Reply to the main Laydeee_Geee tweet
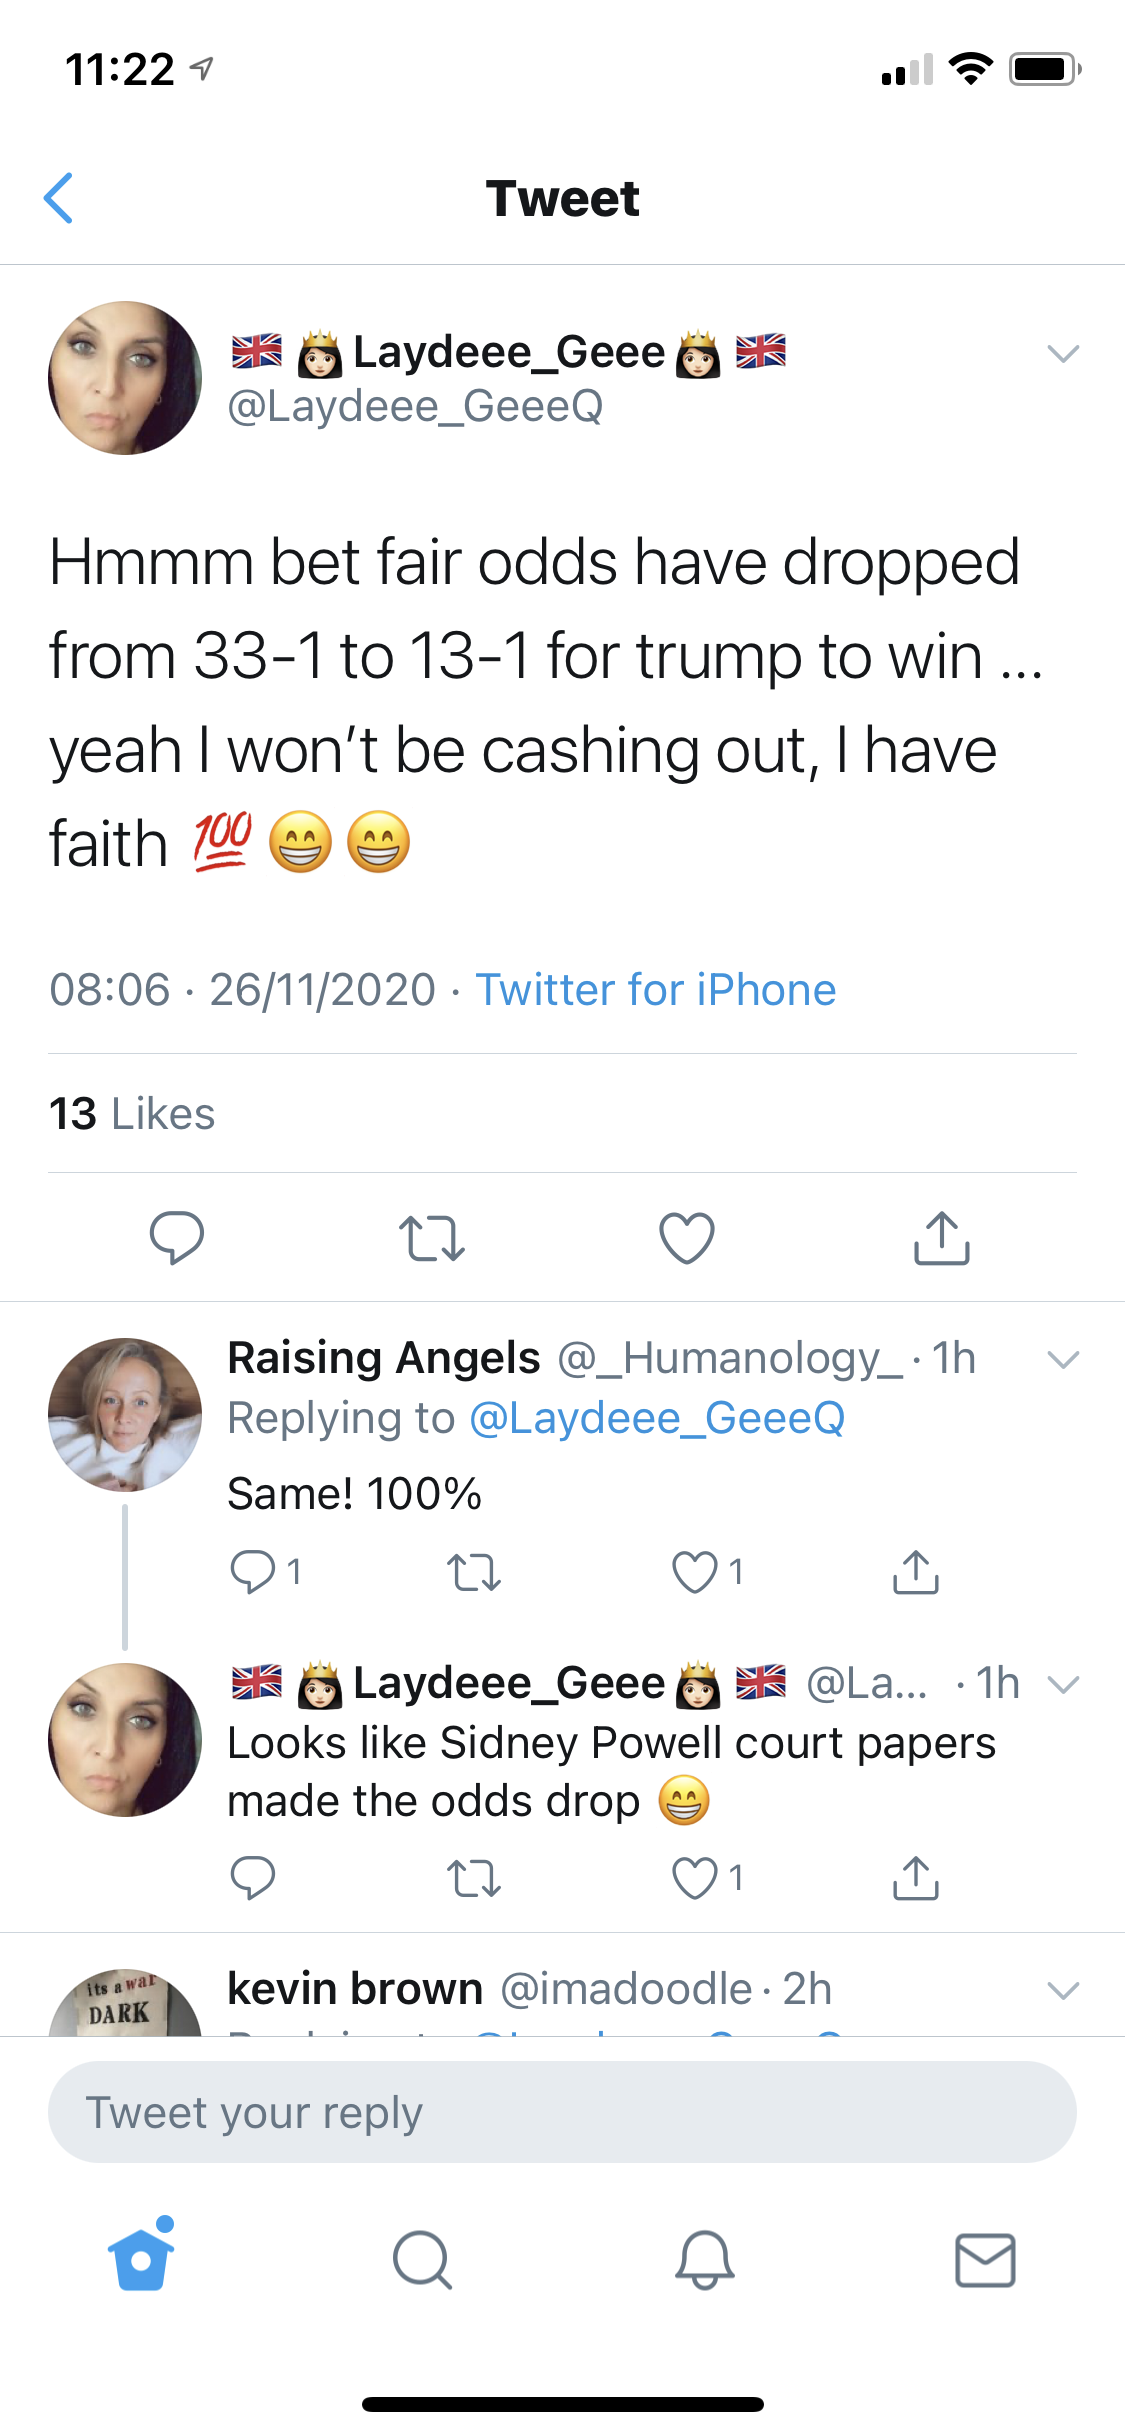This screenshot has height=2436, width=1125. 176,1238
